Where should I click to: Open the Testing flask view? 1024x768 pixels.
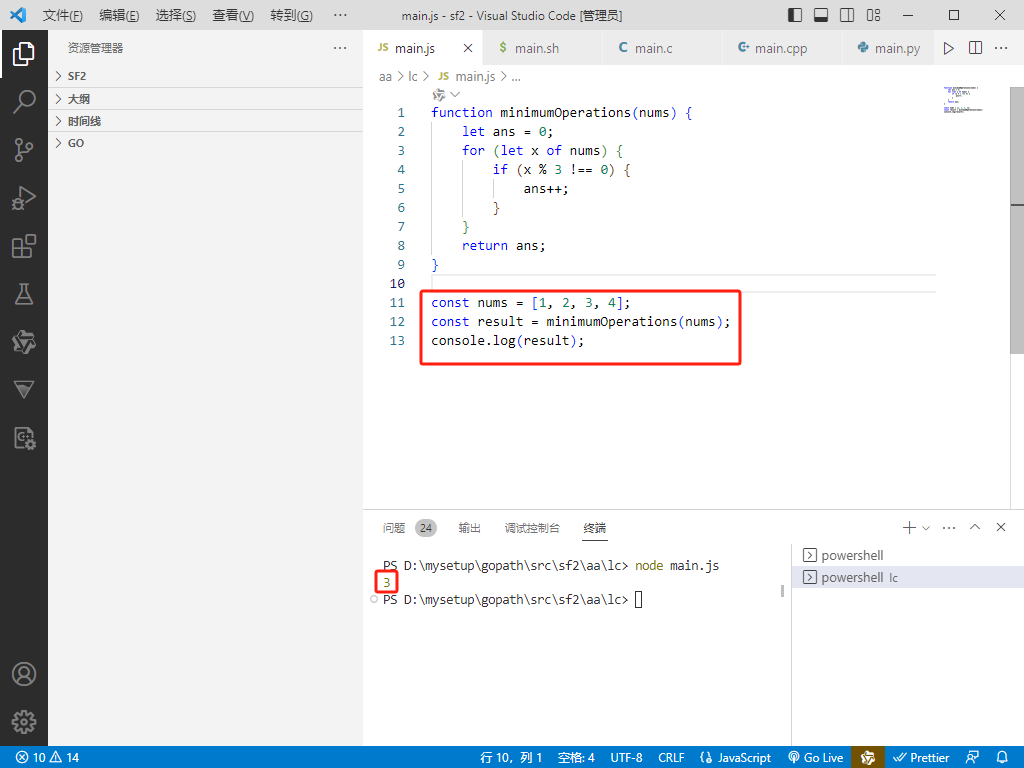24,294
